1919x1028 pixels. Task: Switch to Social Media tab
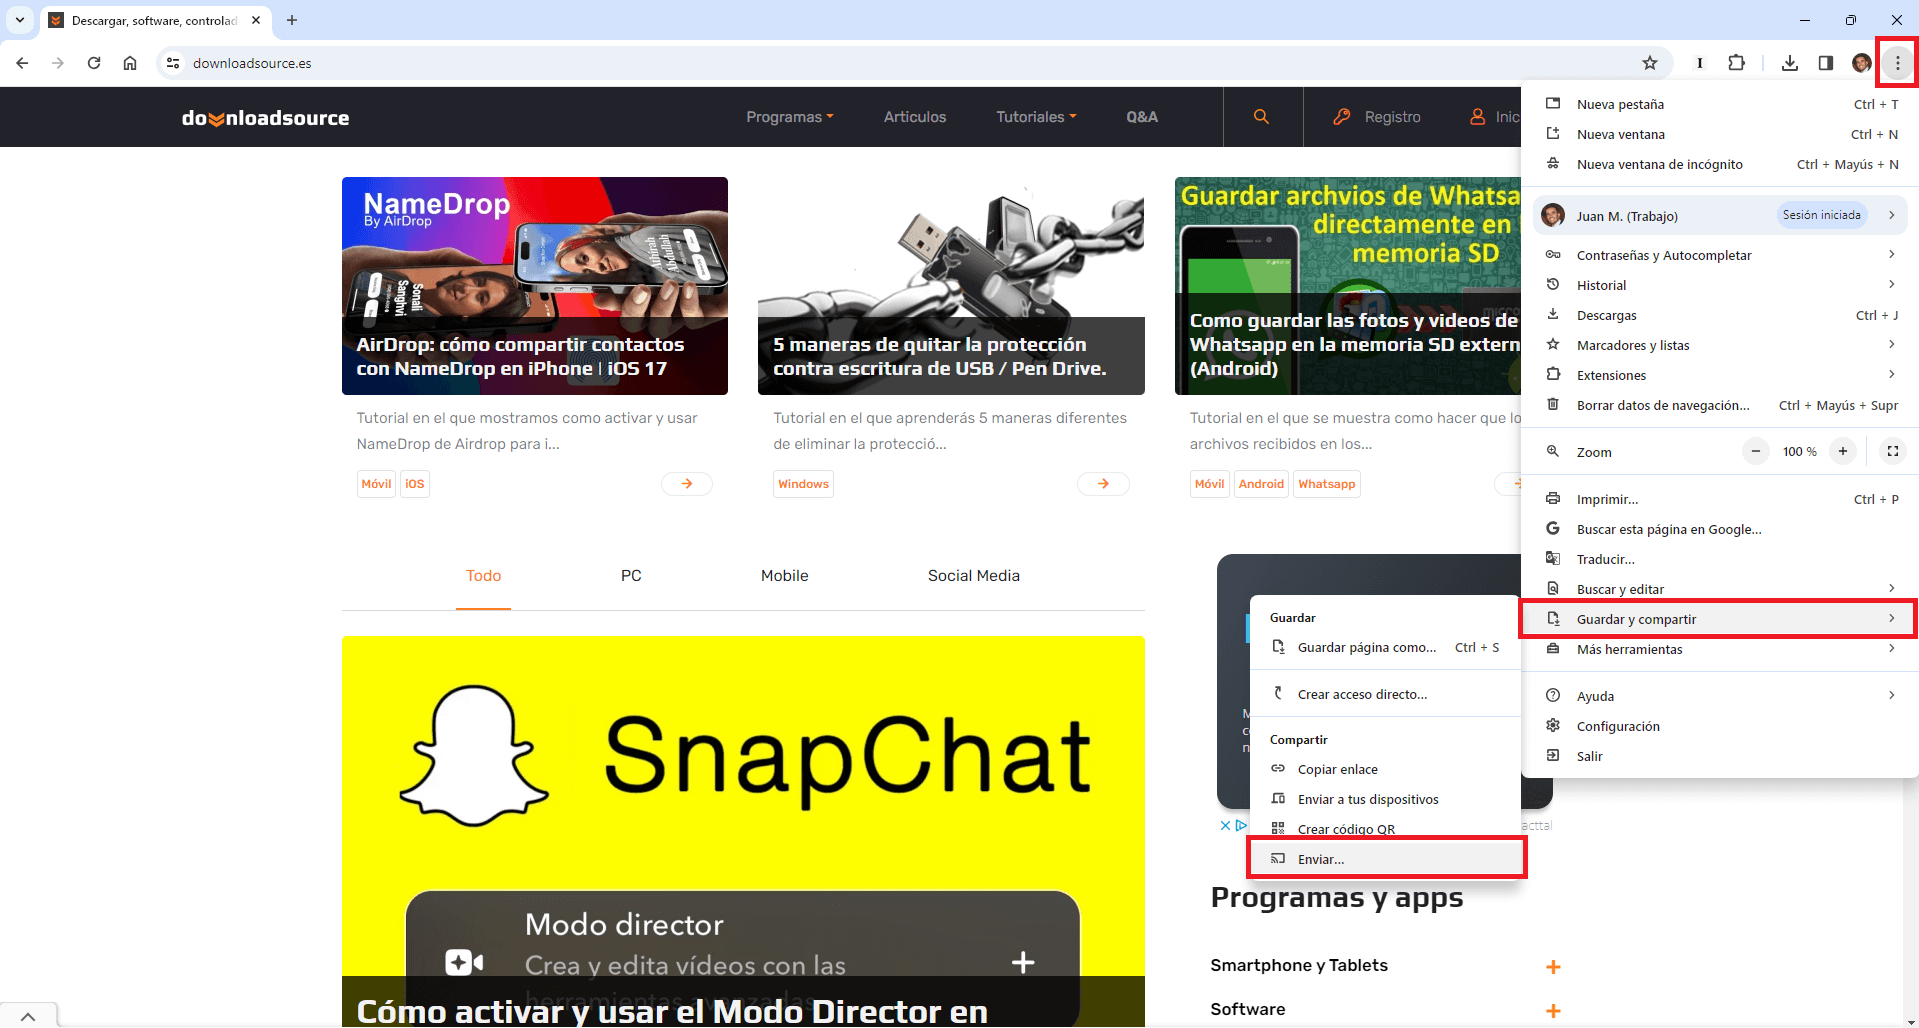(974, 576)
